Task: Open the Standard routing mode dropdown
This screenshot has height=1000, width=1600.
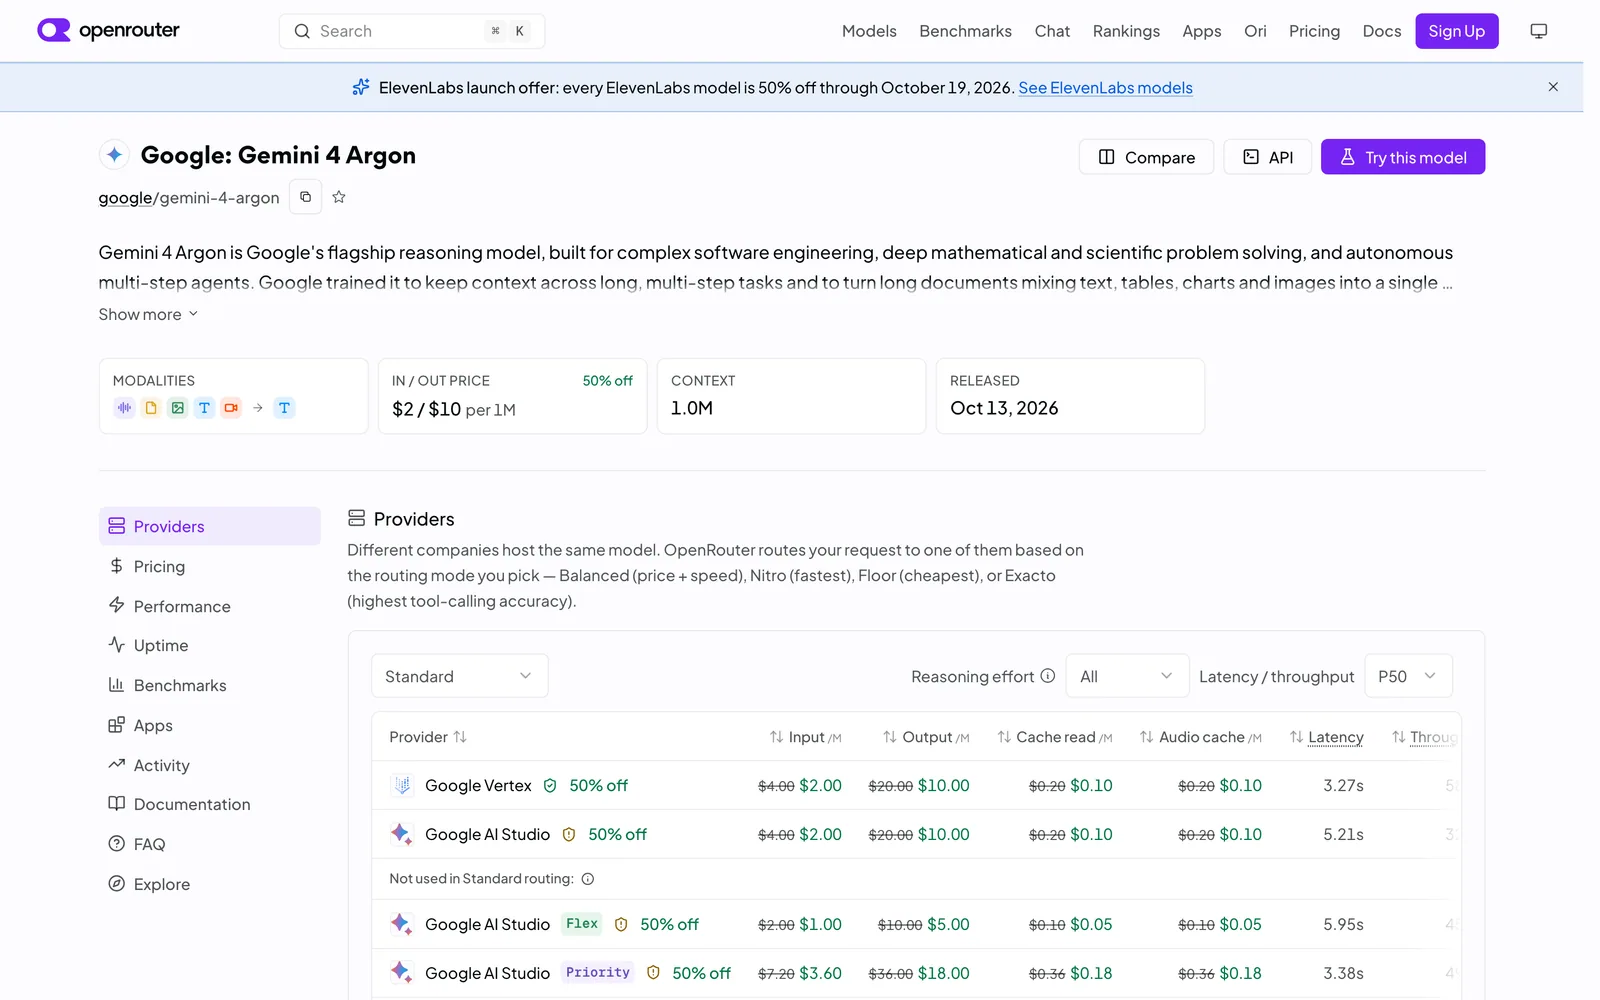Action: pyautogui.click(x=459, y=676)
